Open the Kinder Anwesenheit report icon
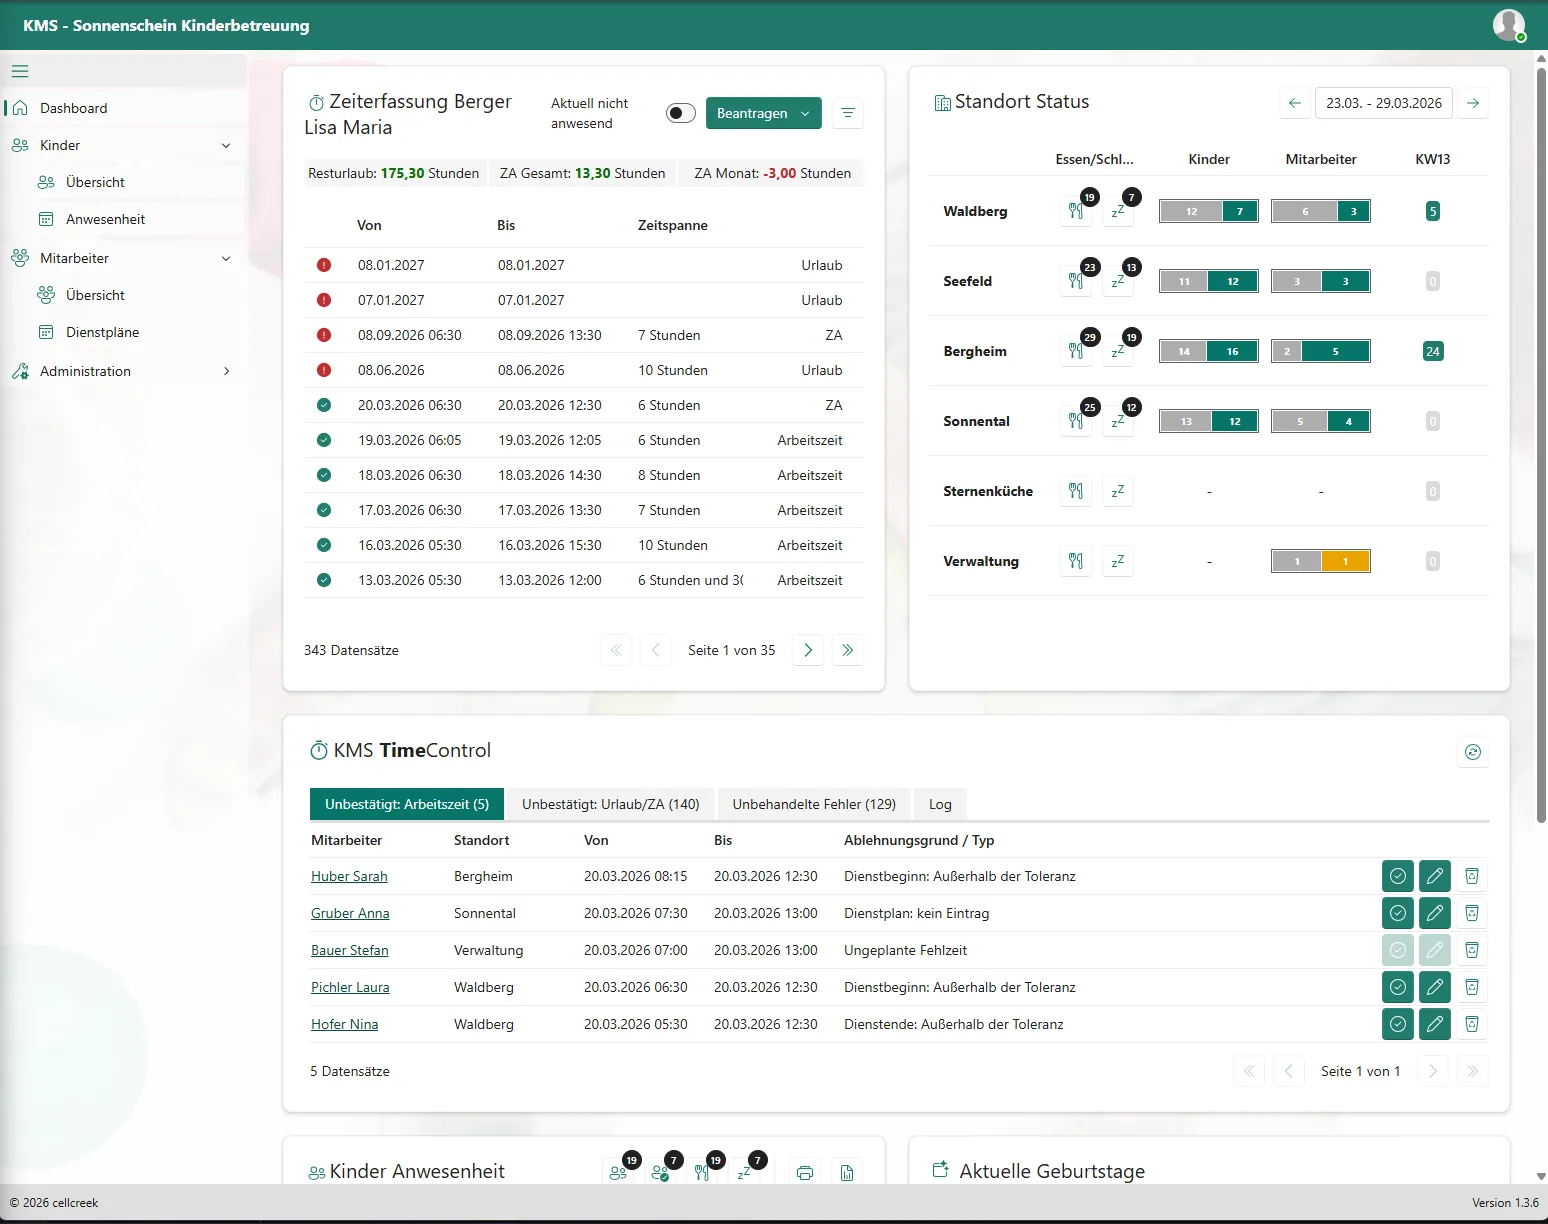Viewport: 1548px width, 1224px height. [847, 1171]
